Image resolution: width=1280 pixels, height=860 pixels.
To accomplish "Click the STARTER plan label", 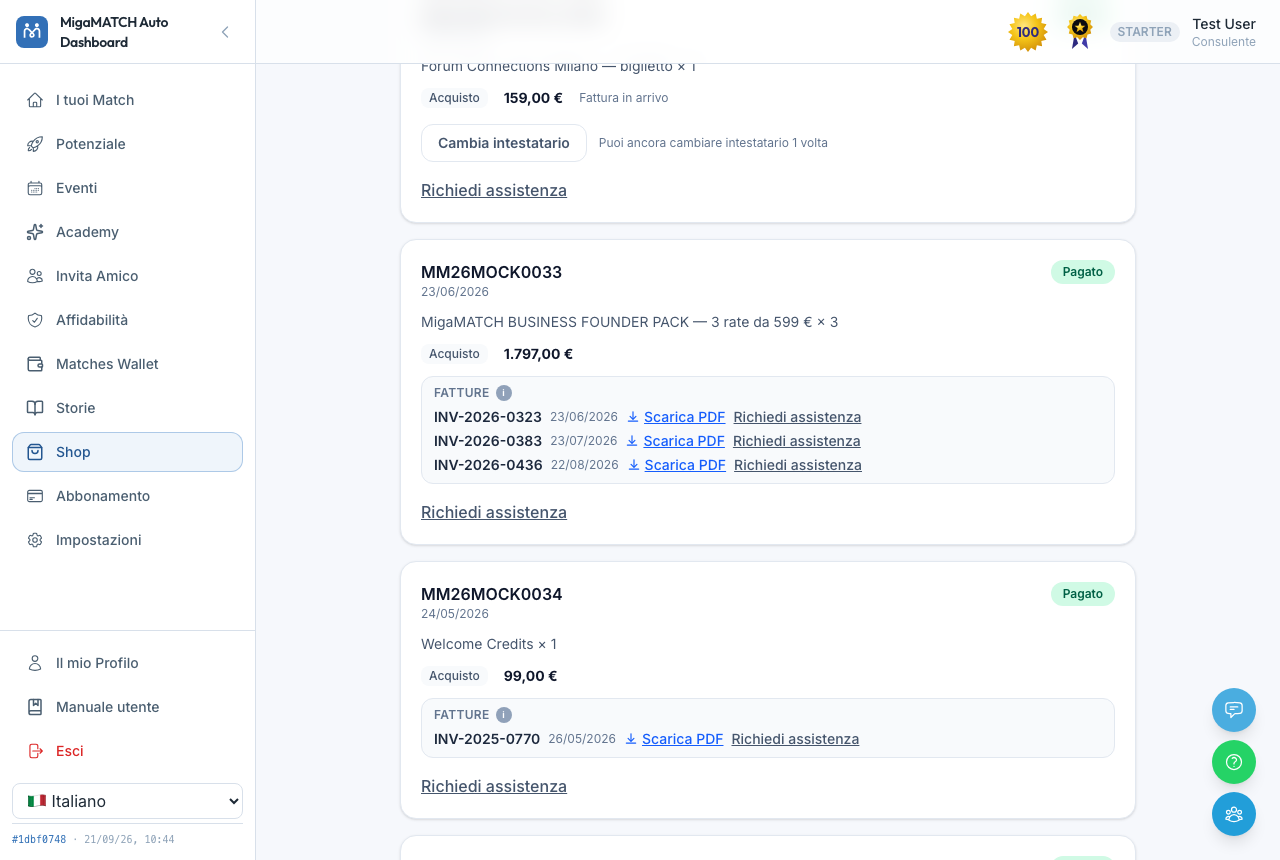I will tap(1145, 32).
